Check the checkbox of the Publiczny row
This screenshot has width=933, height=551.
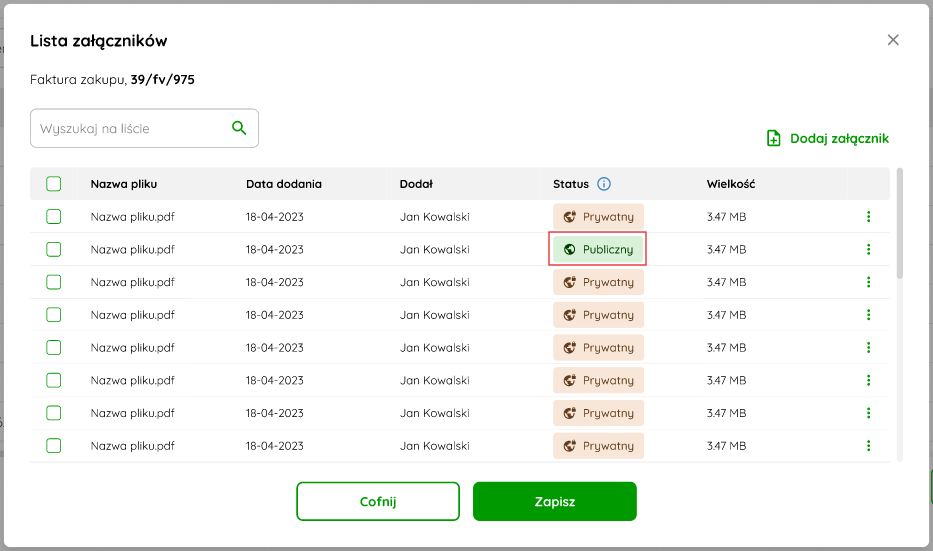pos(54,249)
